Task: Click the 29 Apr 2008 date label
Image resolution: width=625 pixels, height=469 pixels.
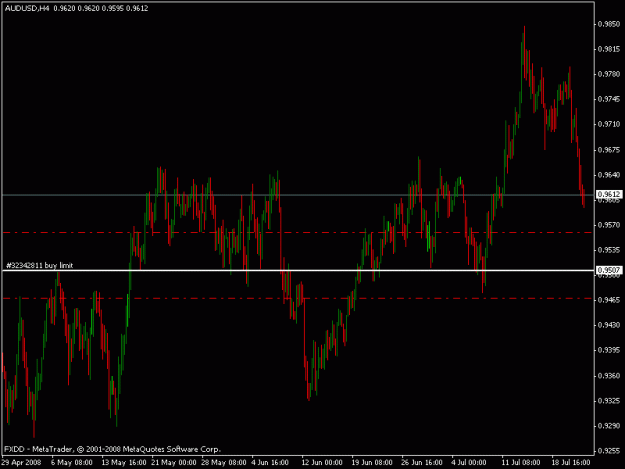Action: coord(22,462)
